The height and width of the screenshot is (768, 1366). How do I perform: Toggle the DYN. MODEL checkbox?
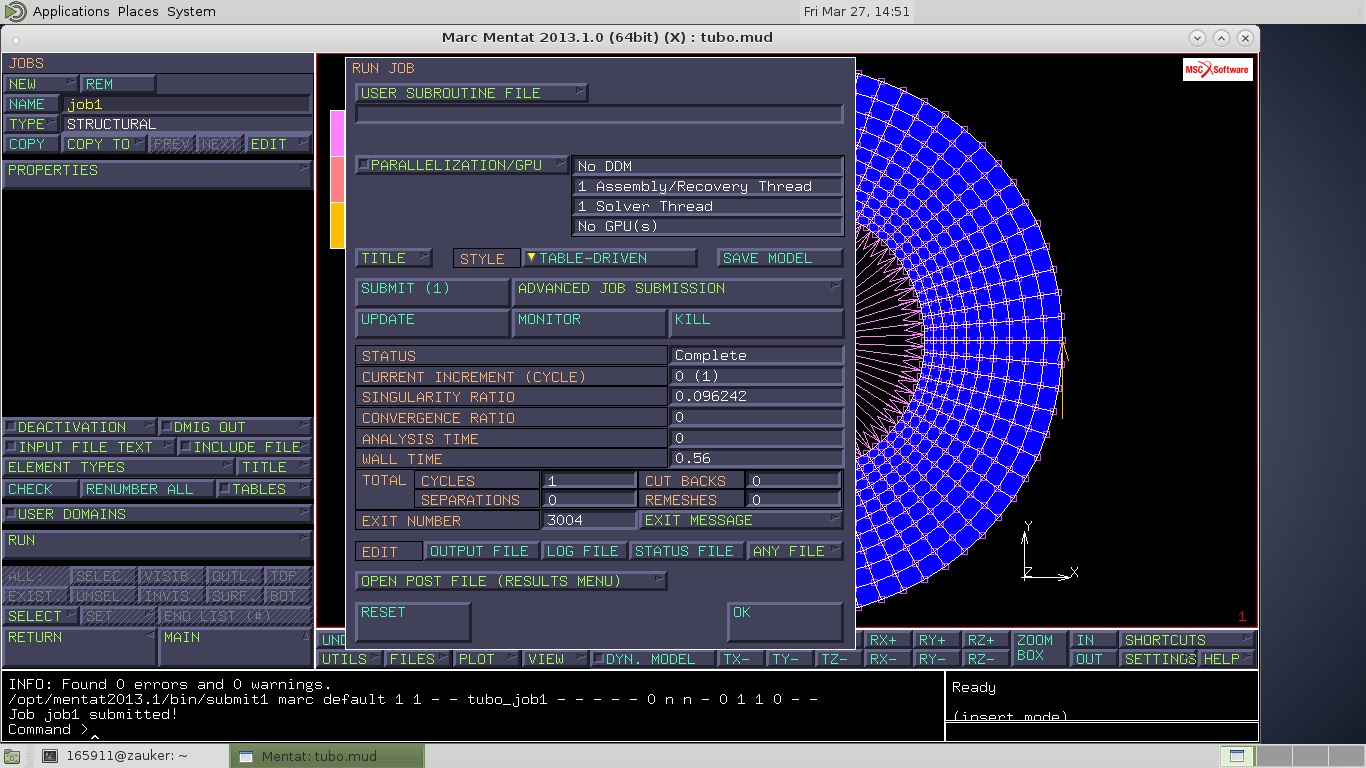(x=598, y=659)
